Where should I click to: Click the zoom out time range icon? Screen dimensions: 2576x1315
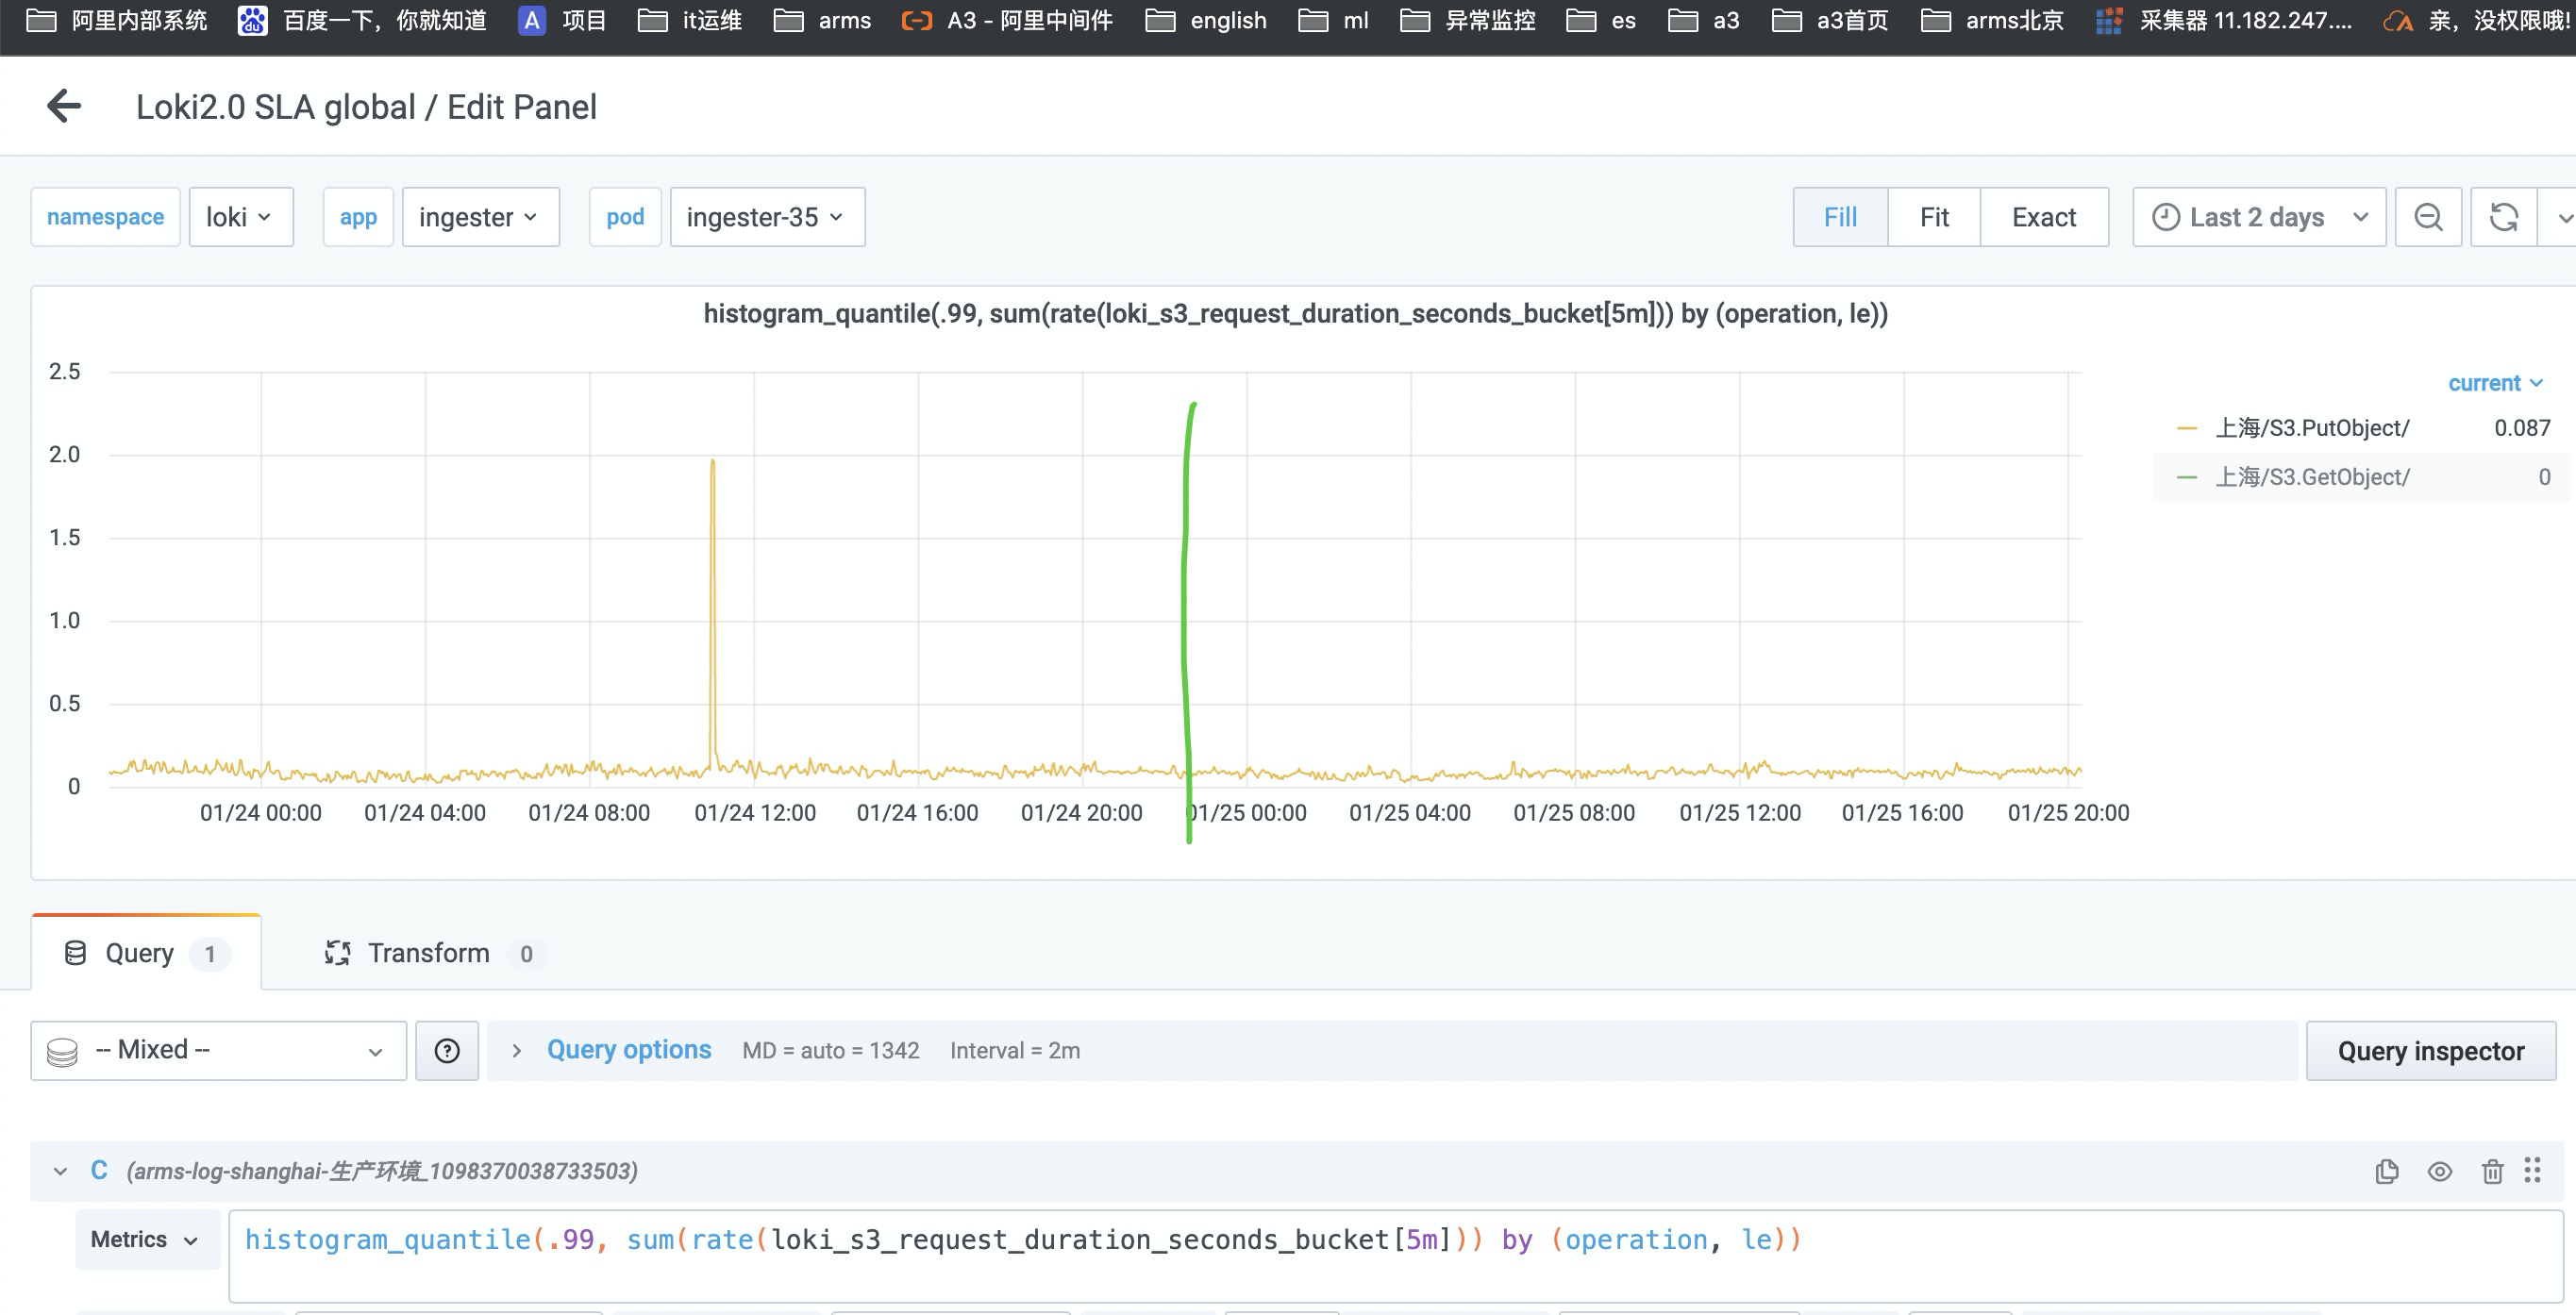coord(2428,216)
